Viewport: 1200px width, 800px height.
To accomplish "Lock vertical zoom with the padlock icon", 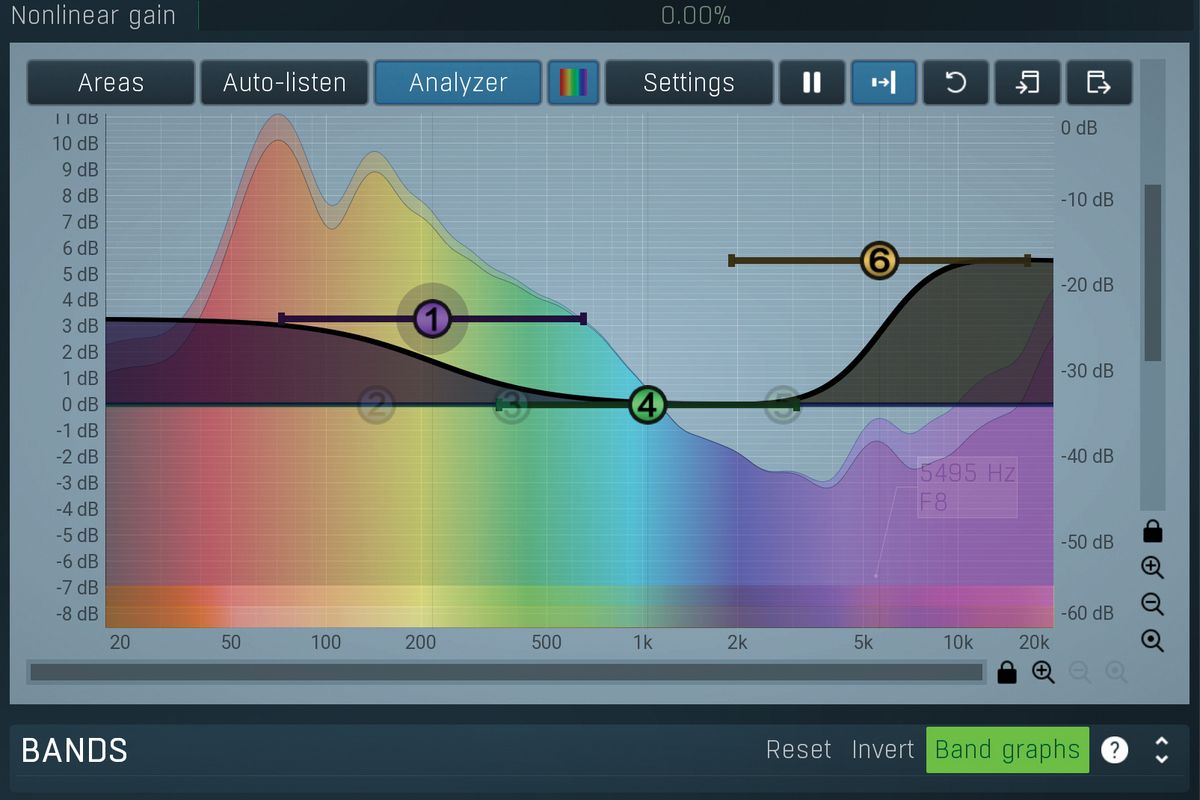I will [x=1152, y=531].
